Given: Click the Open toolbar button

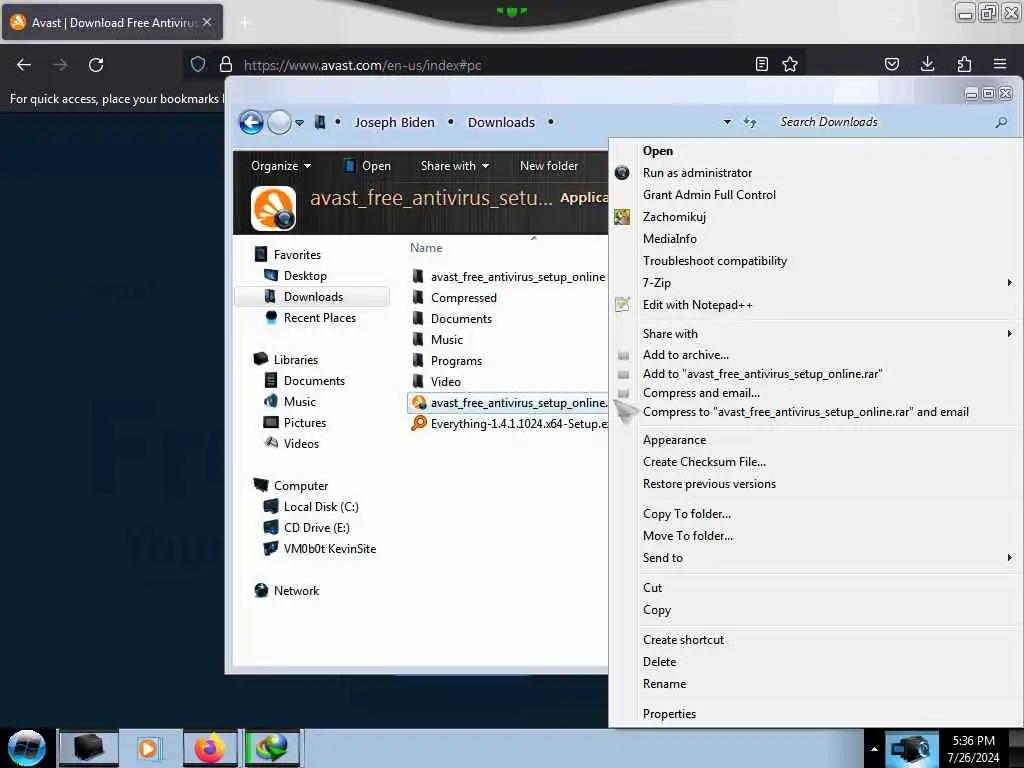Looking at the screenshot, I should 367,166.
